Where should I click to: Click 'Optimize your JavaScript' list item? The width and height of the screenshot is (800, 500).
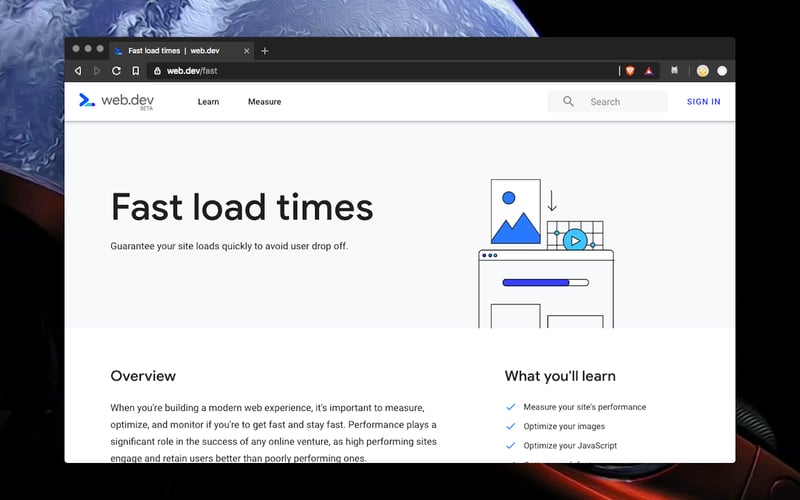[x=570, y=445]
